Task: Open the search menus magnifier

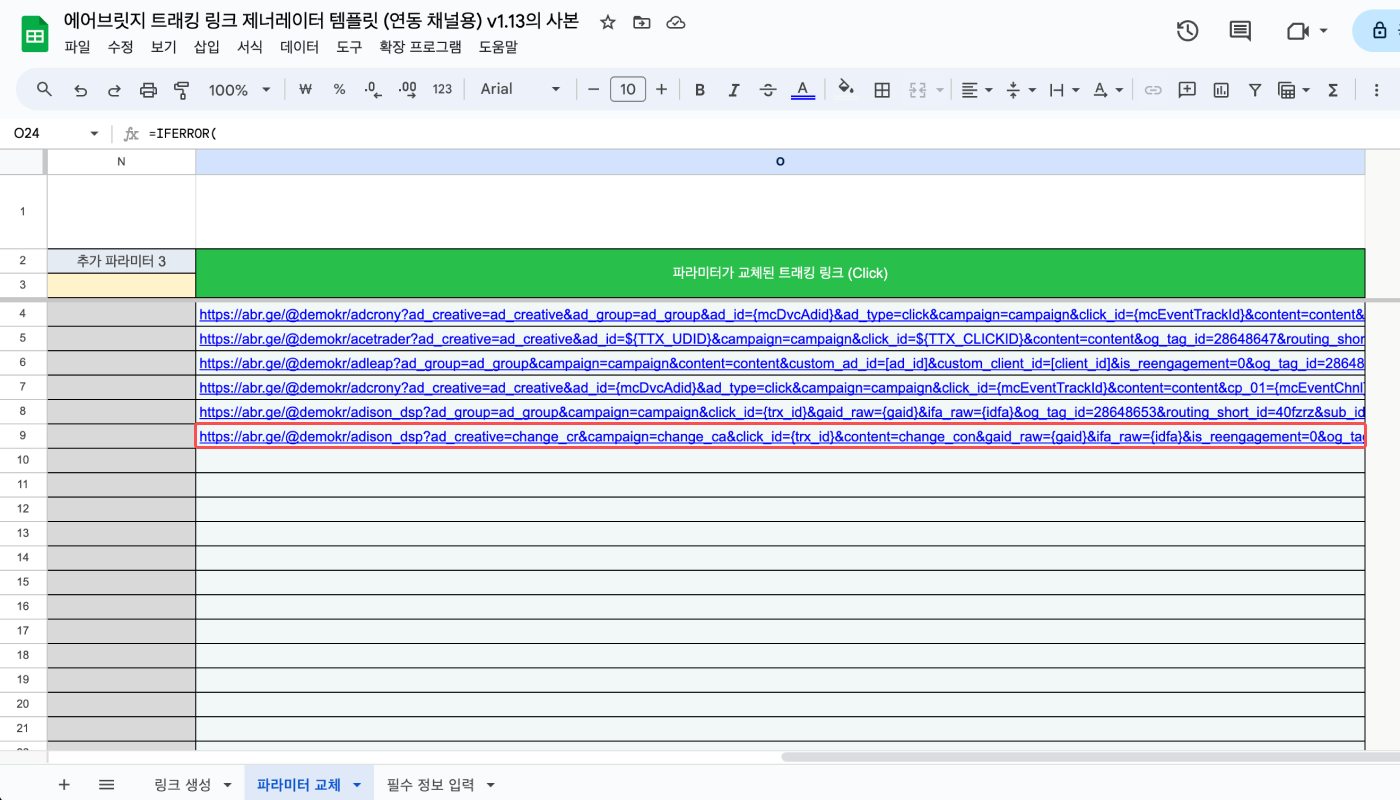Action: coord(44,90)
